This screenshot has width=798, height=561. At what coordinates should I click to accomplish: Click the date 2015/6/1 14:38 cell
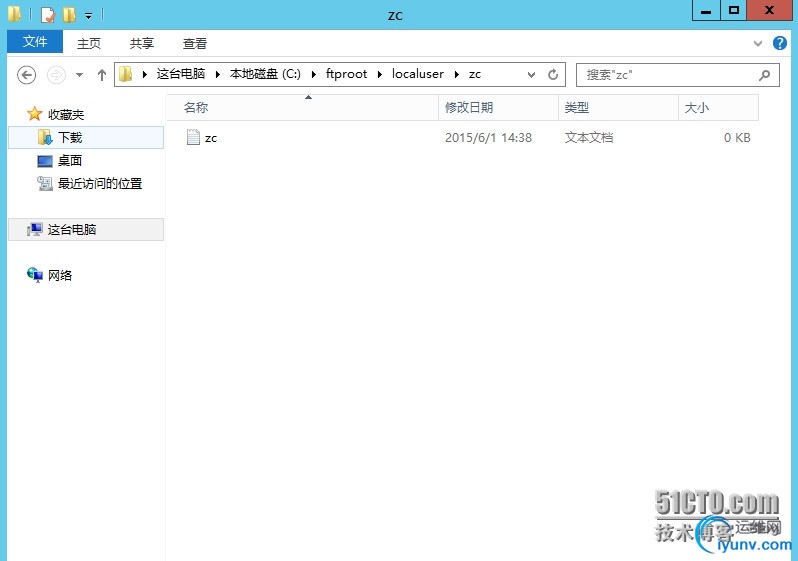489,138
